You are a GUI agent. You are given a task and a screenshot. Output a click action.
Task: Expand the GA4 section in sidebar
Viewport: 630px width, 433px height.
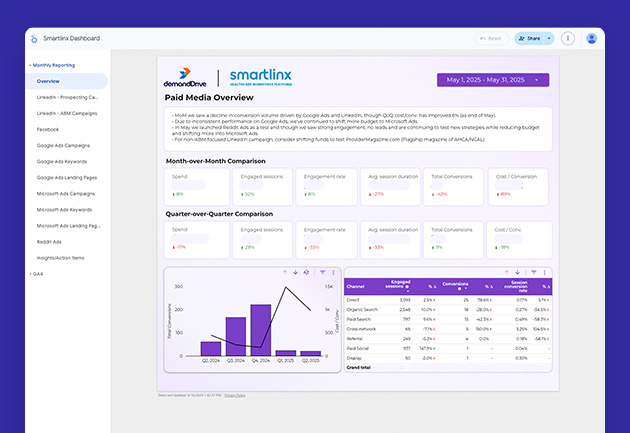pyautogui.click(x=37, y=274)
